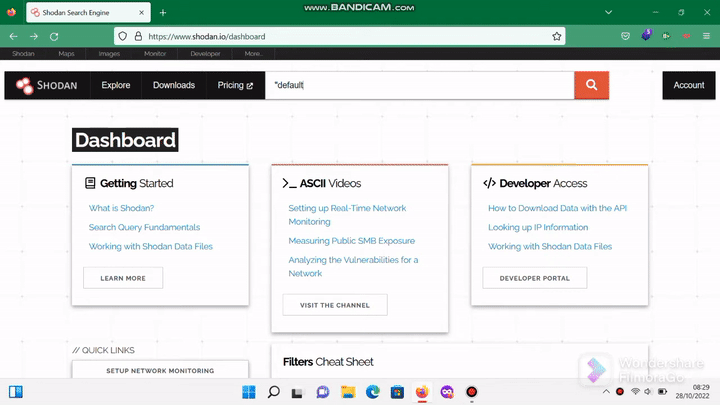Open Setting up Real-Time Network Monitoring video
Image resolution: width=720 pixels, height=405 pixels.
click(x=347, y=215)
